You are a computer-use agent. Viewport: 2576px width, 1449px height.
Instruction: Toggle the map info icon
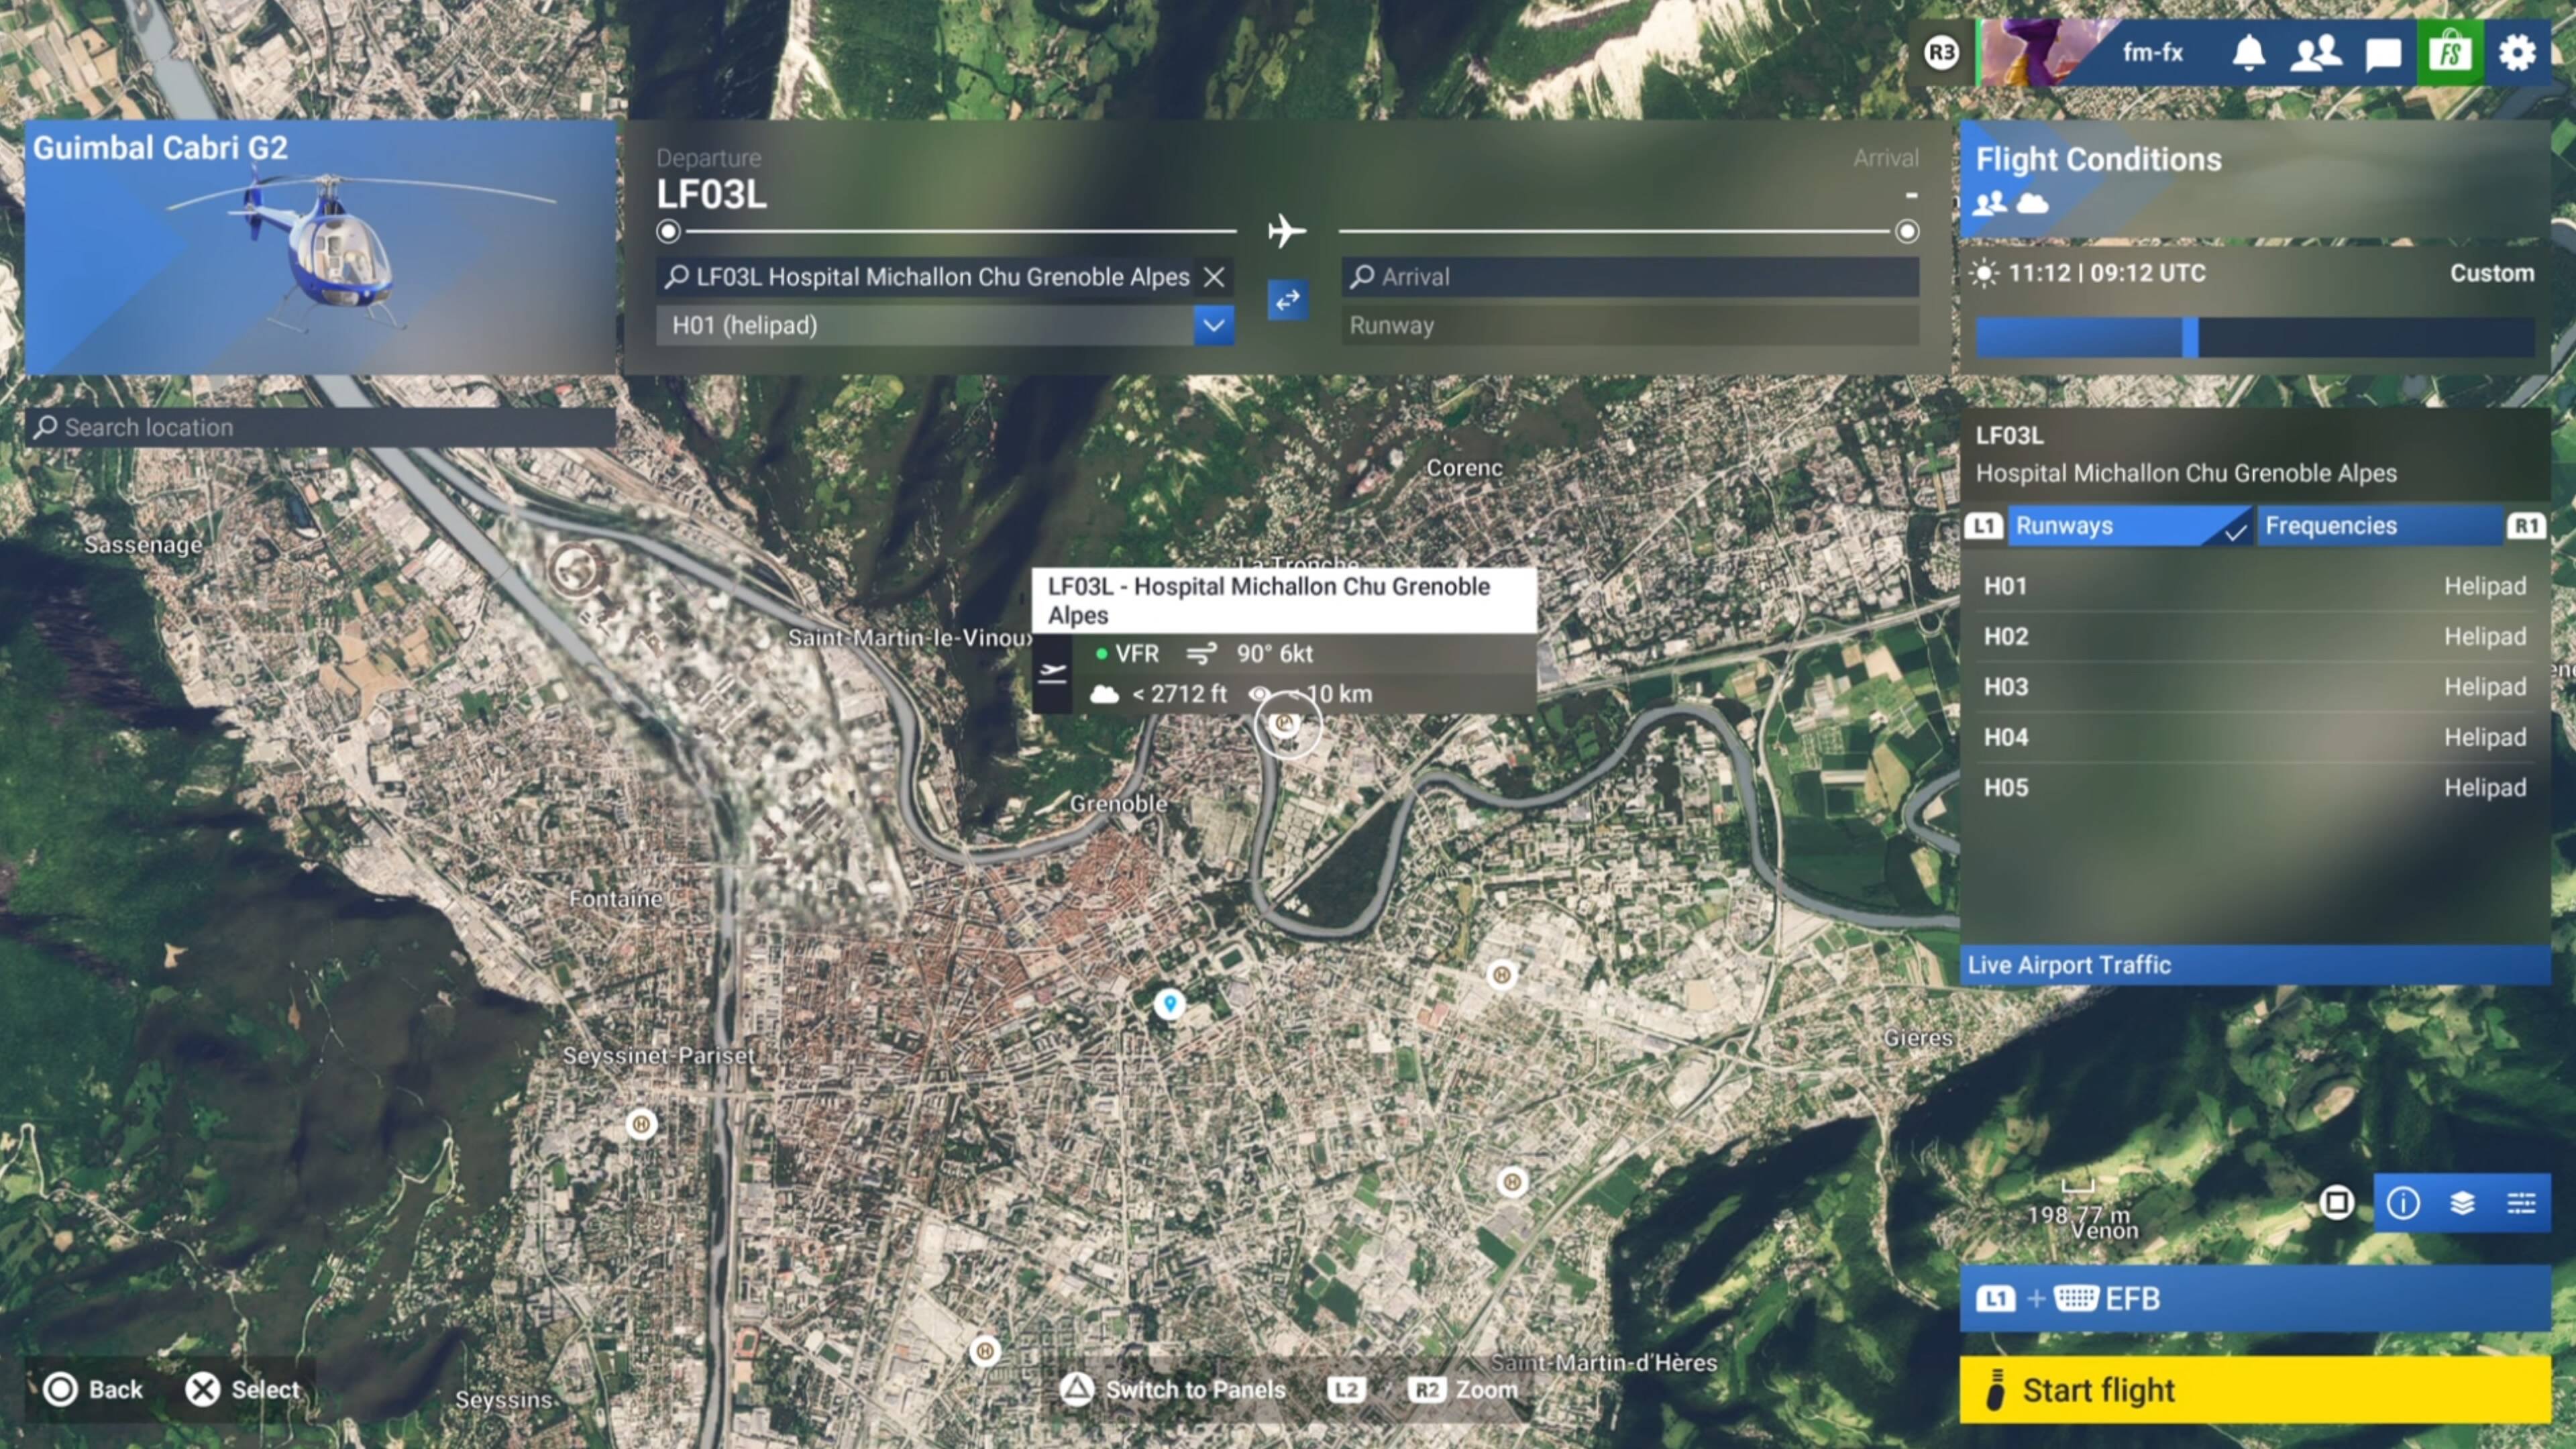click(2403, 1203)
